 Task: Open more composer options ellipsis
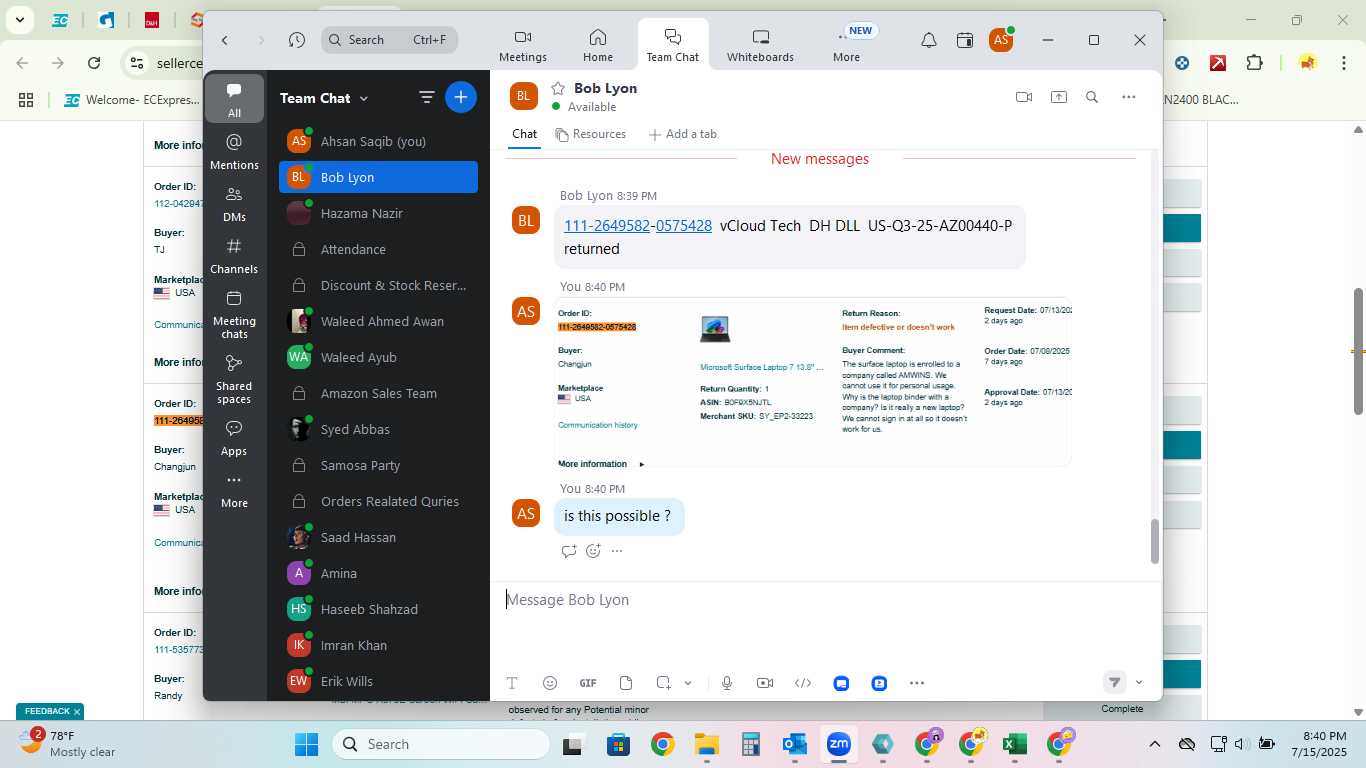click(917, 683)
